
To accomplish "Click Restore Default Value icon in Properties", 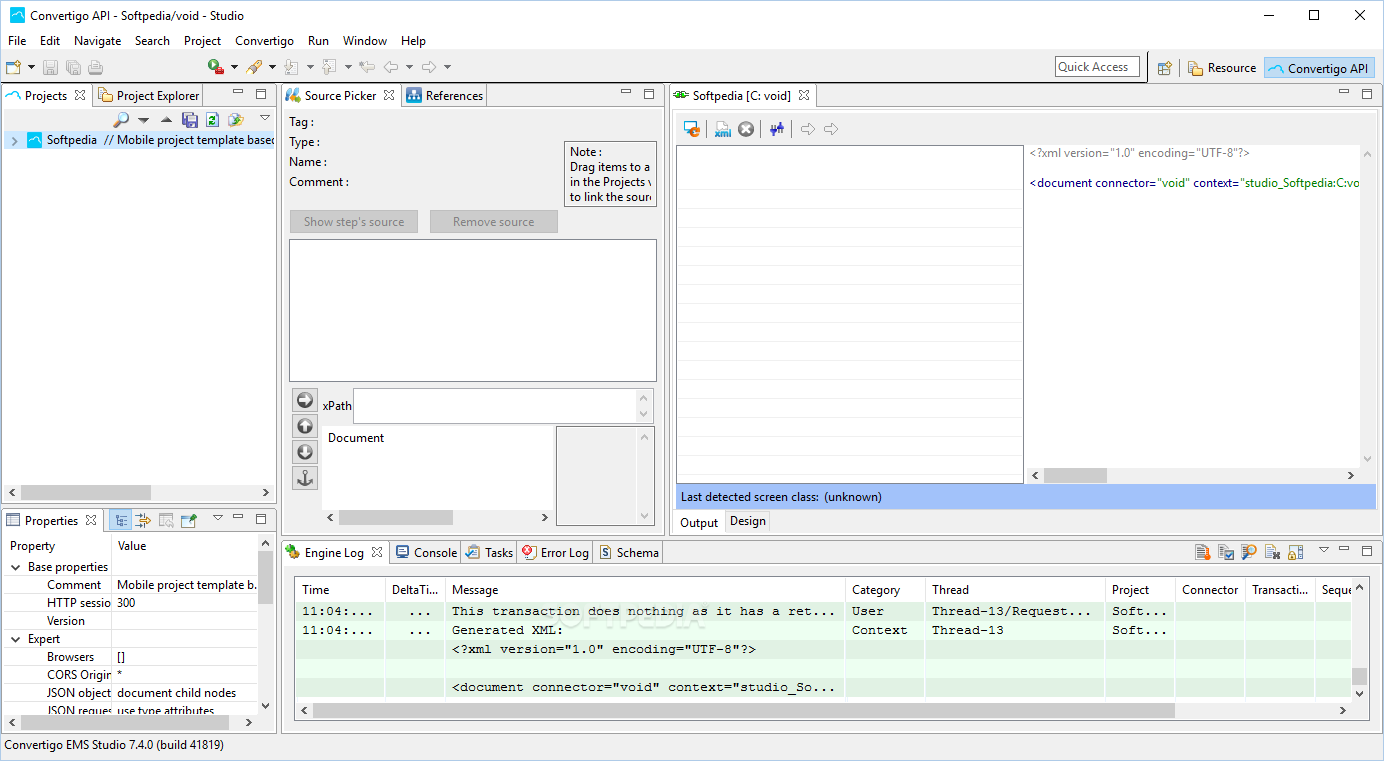I will [166, 520].
